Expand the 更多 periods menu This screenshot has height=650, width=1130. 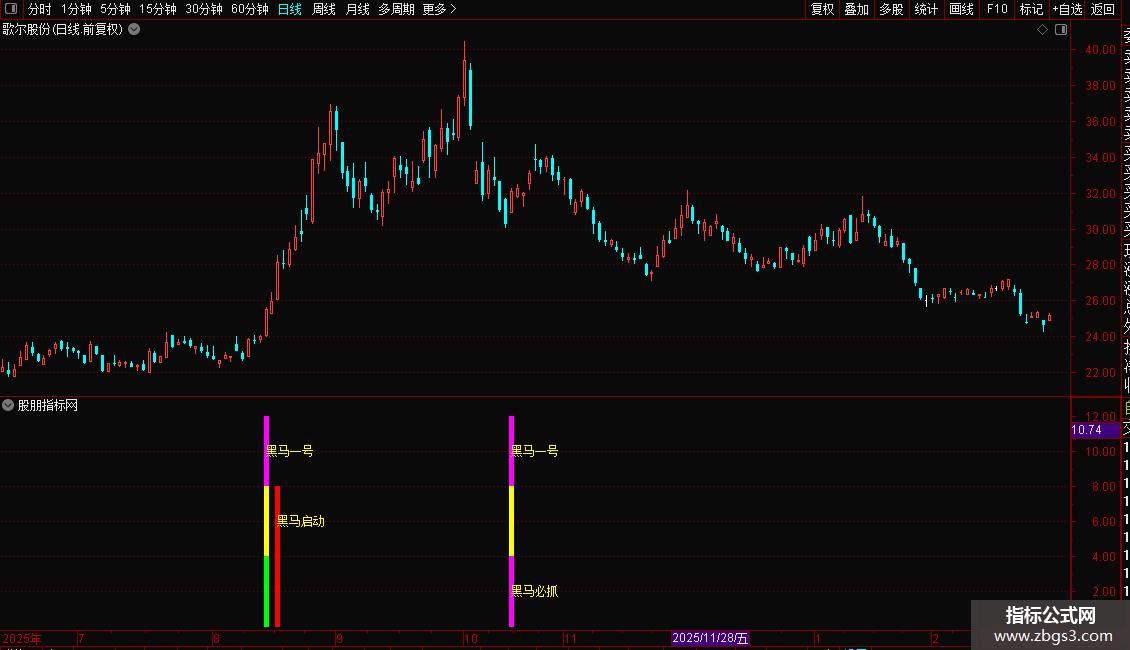pyautogui.click(x=439, y=9)
